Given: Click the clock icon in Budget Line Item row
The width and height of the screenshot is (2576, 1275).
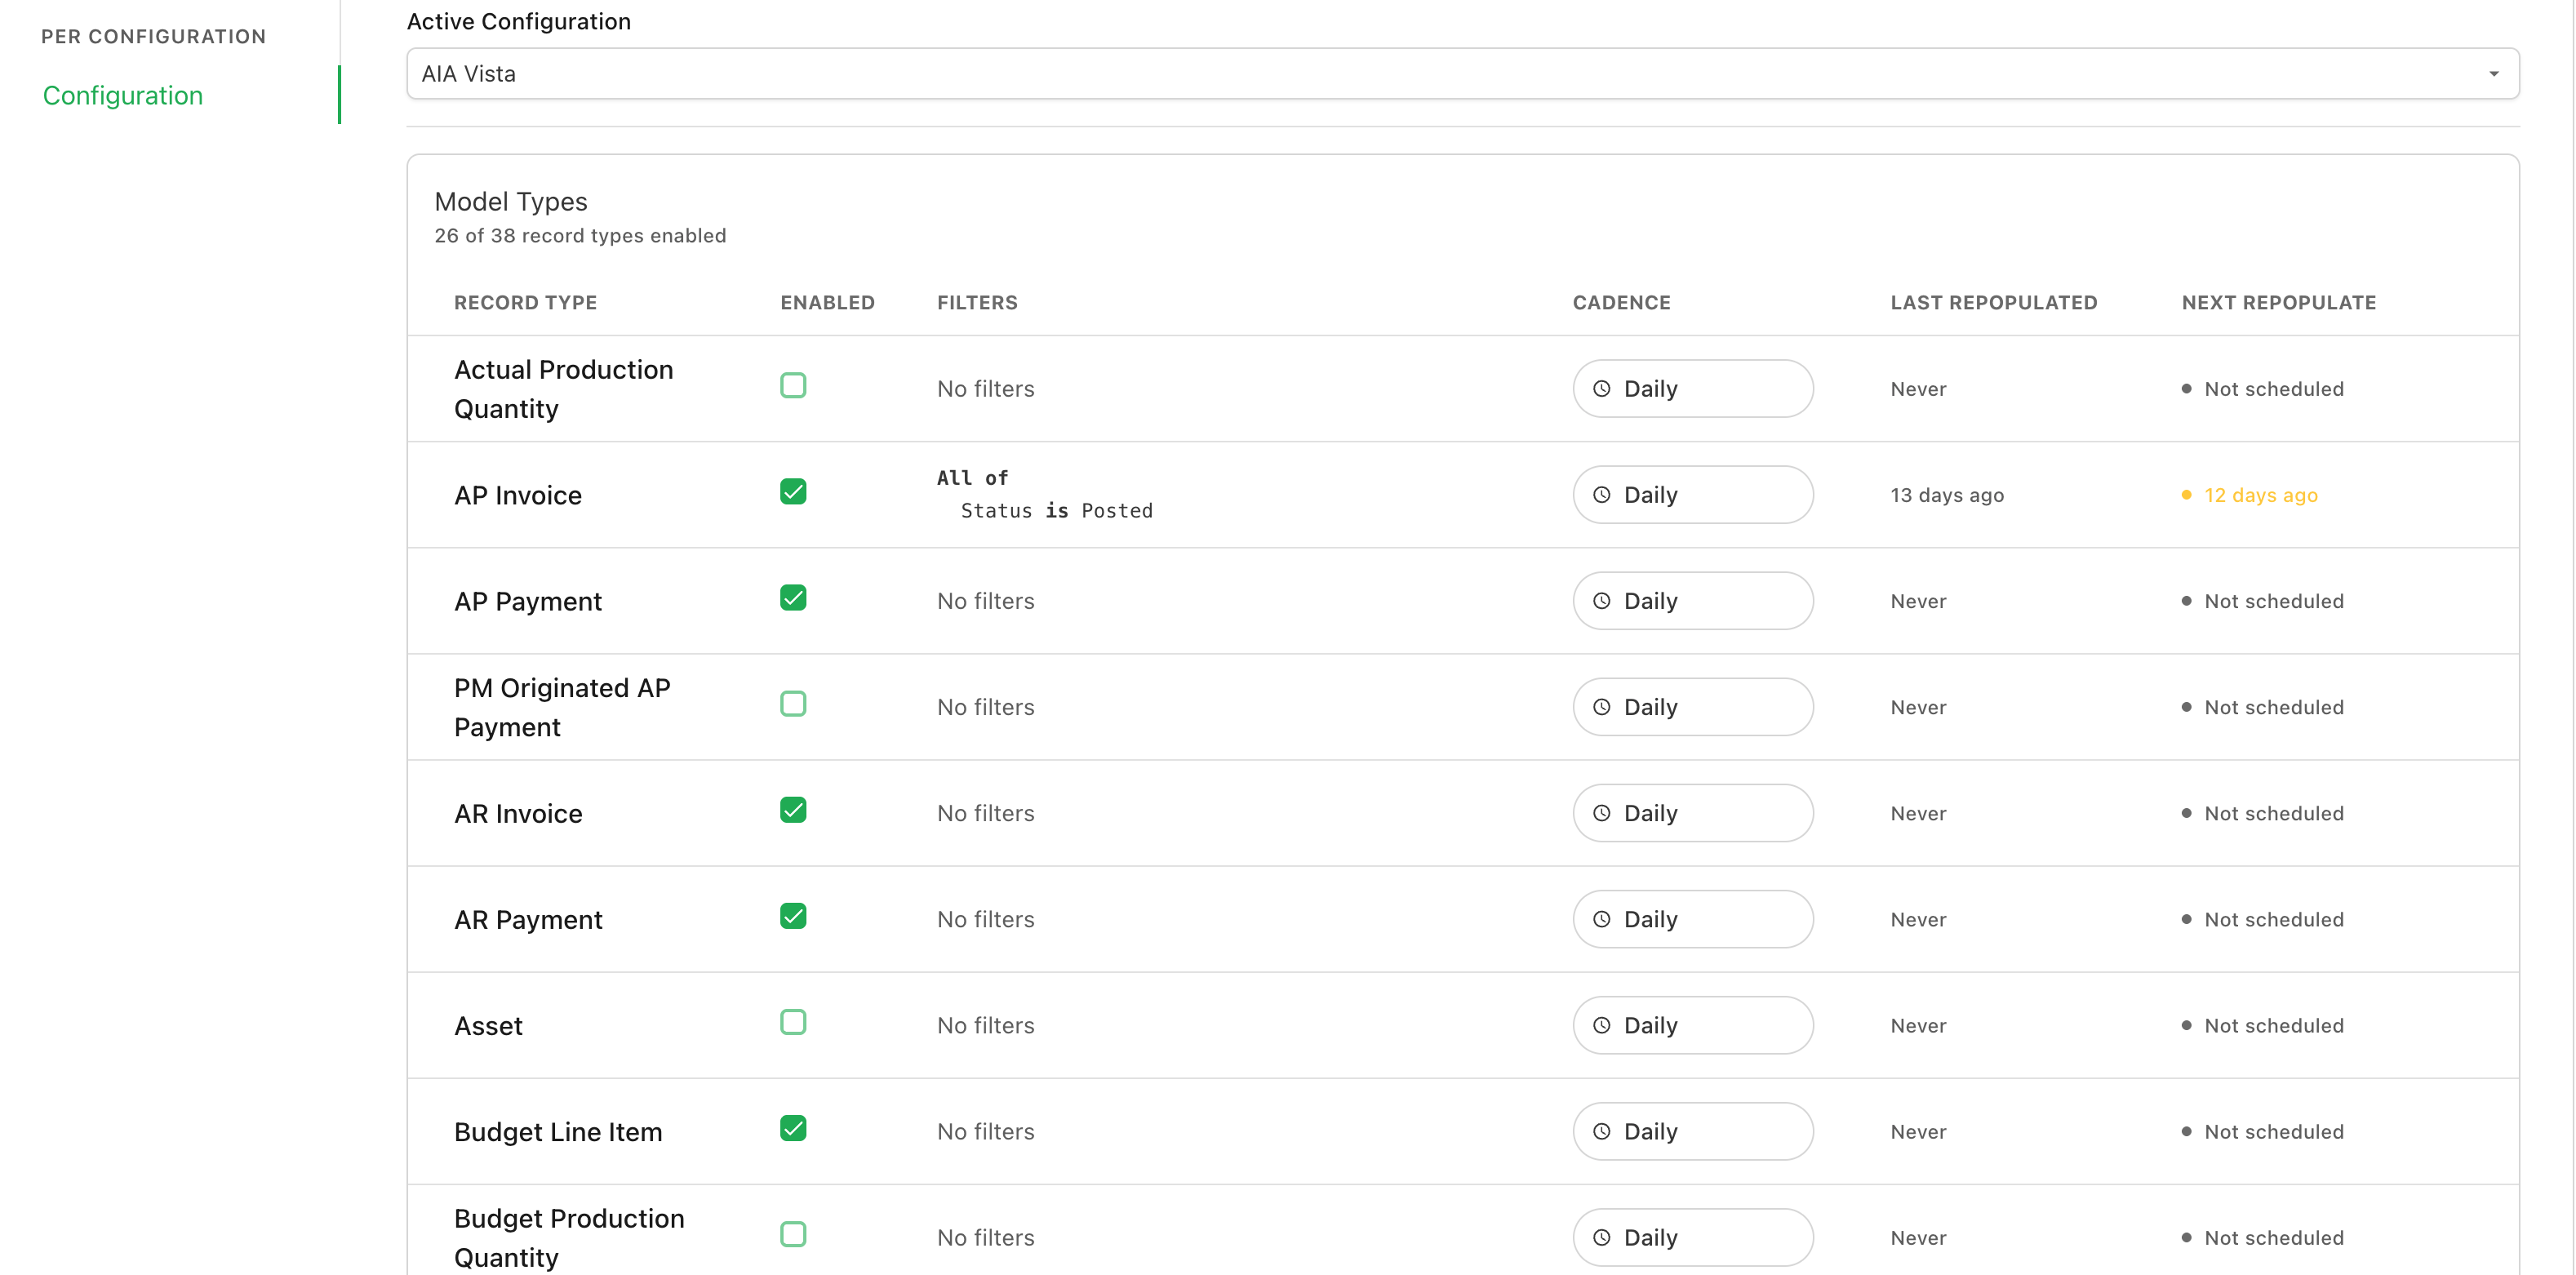Looking at the screenshot, I should click(1601, 1131).
